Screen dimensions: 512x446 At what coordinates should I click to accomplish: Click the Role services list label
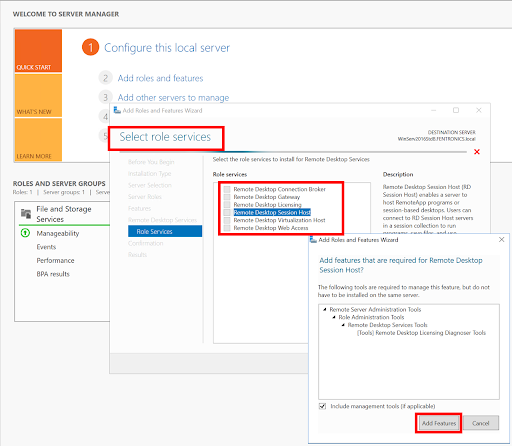point(230,174)
